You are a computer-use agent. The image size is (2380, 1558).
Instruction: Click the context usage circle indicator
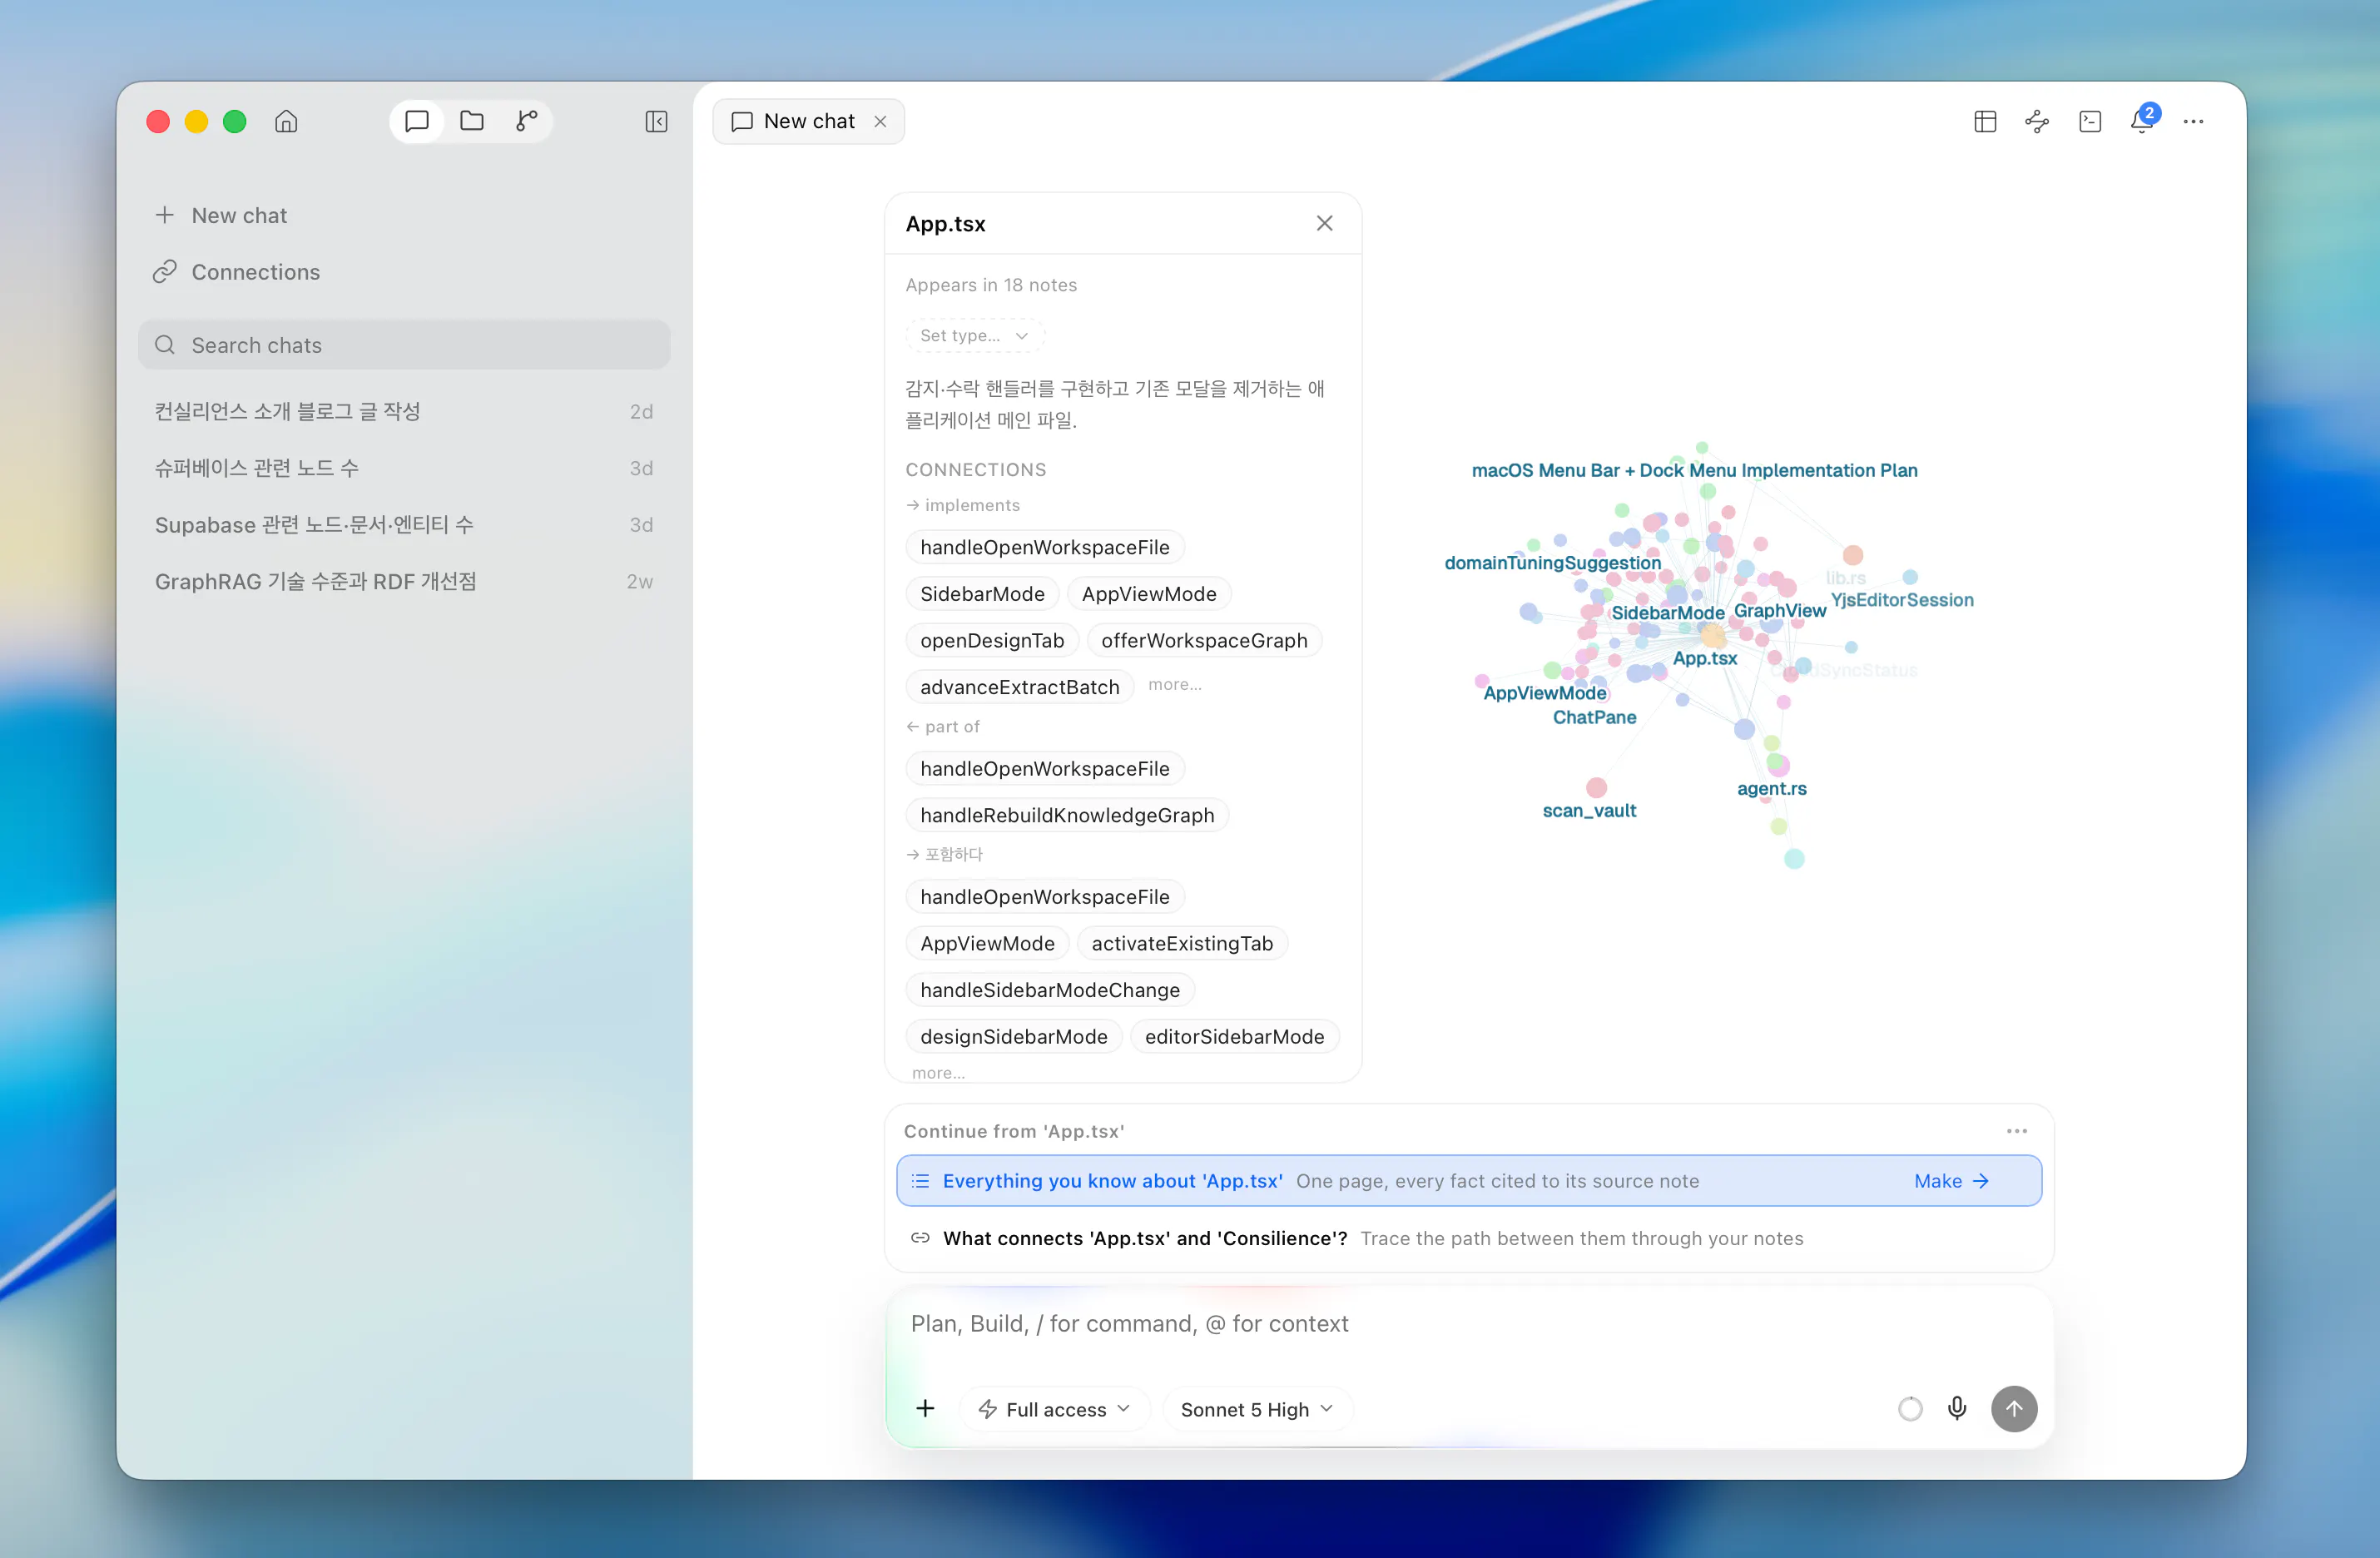tap(1909, 1409)
